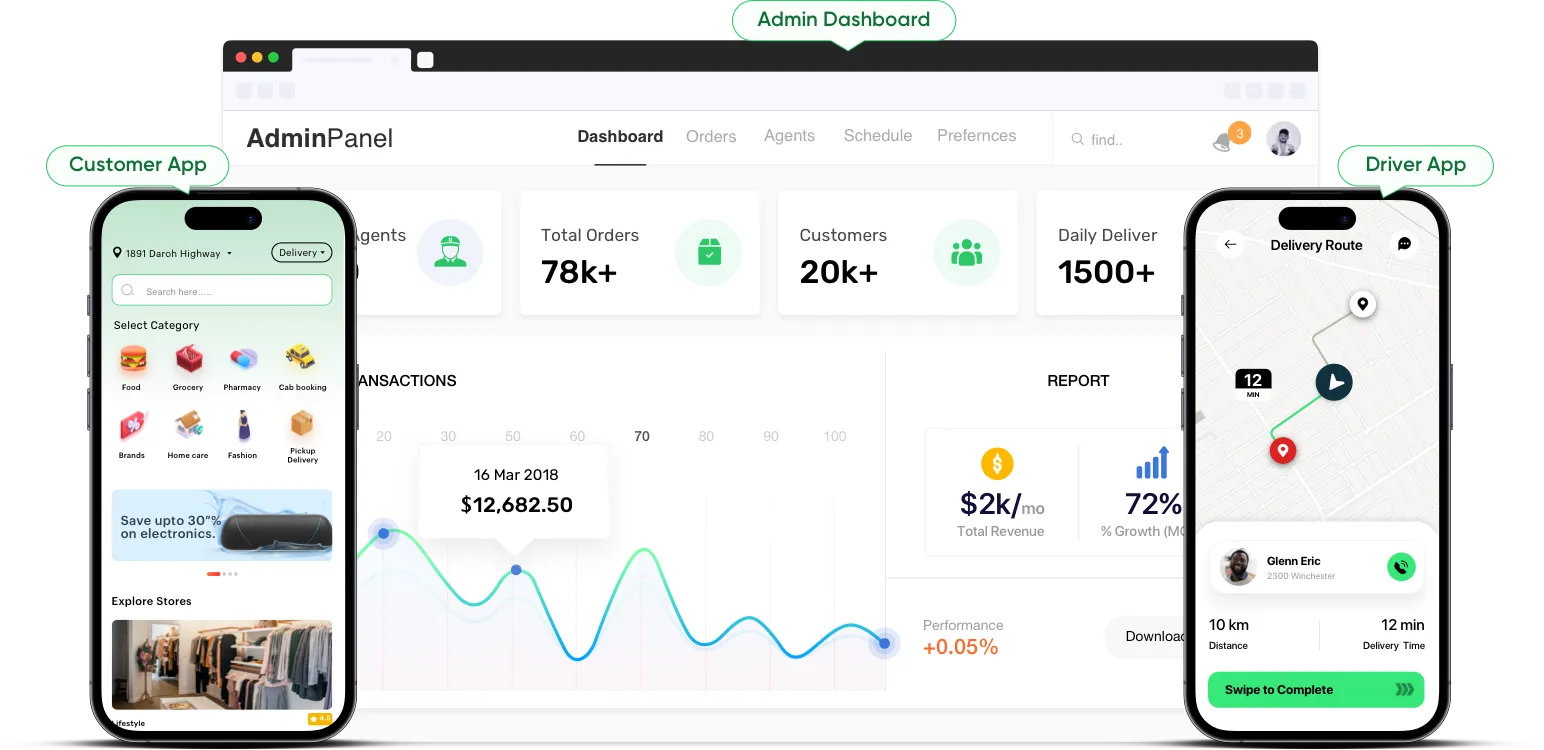
Task: Click the $2k/mo Total Revenue value
Action: [1001, 503]
